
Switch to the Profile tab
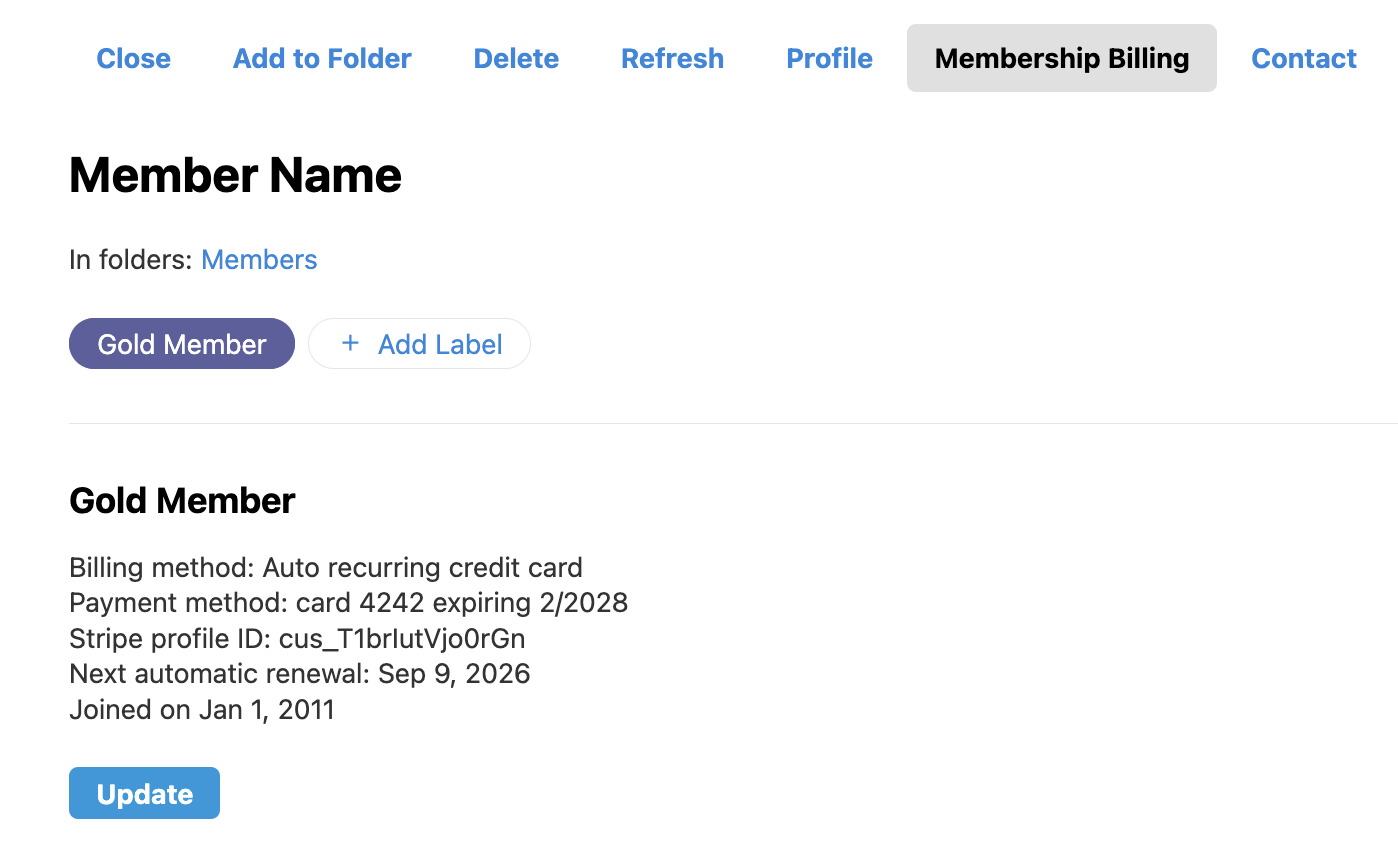pos(829,59)
